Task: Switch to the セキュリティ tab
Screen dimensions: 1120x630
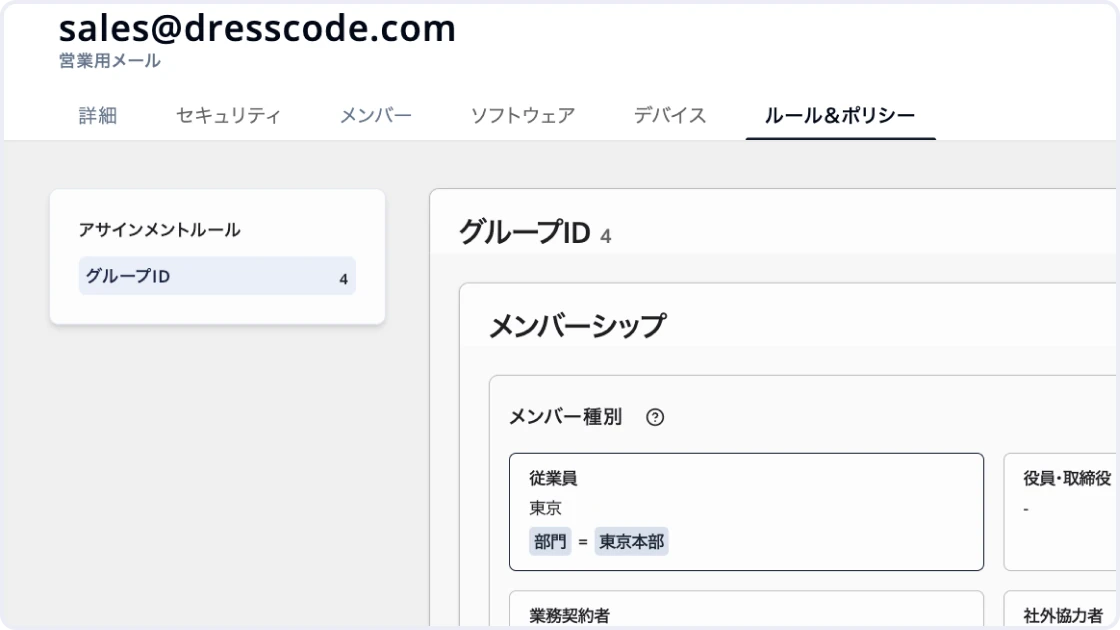Action: (228, 116)
